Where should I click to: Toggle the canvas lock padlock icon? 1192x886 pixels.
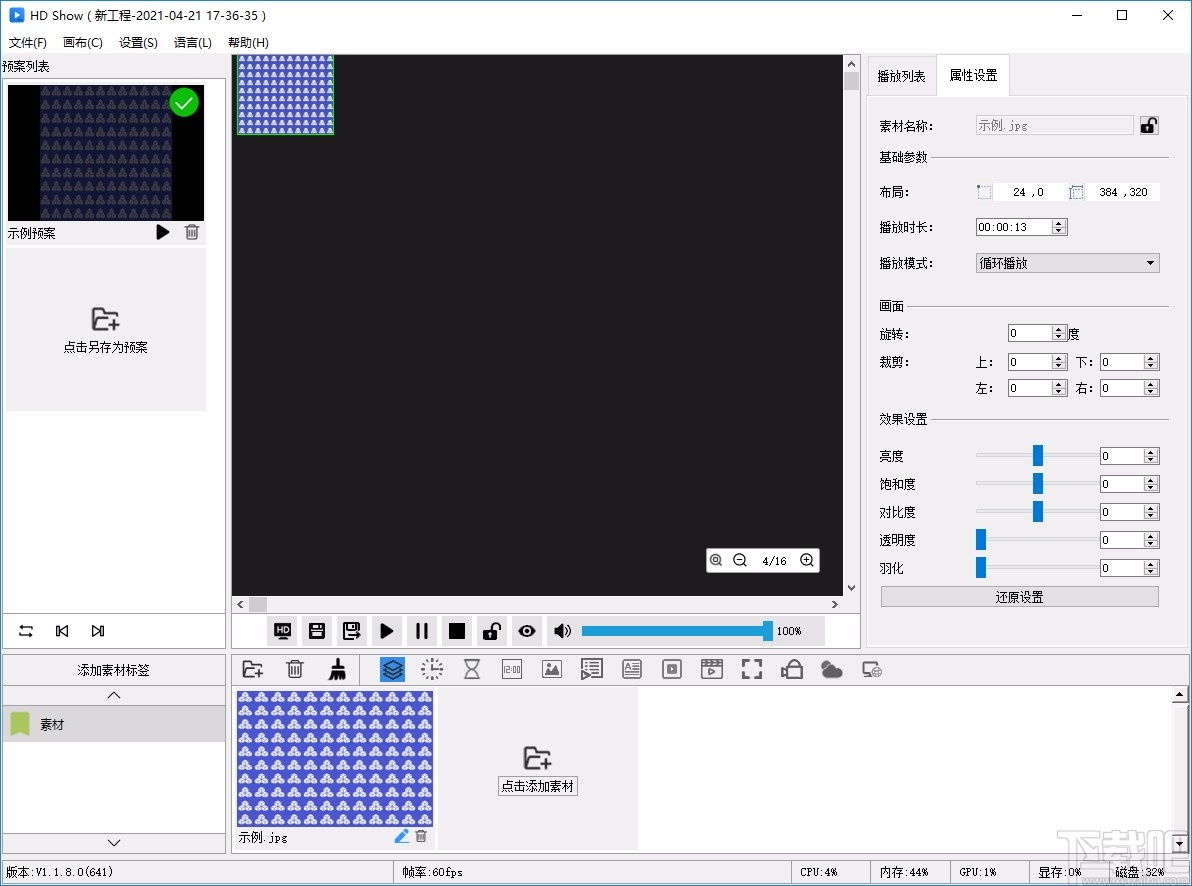[x=492, y=630]
